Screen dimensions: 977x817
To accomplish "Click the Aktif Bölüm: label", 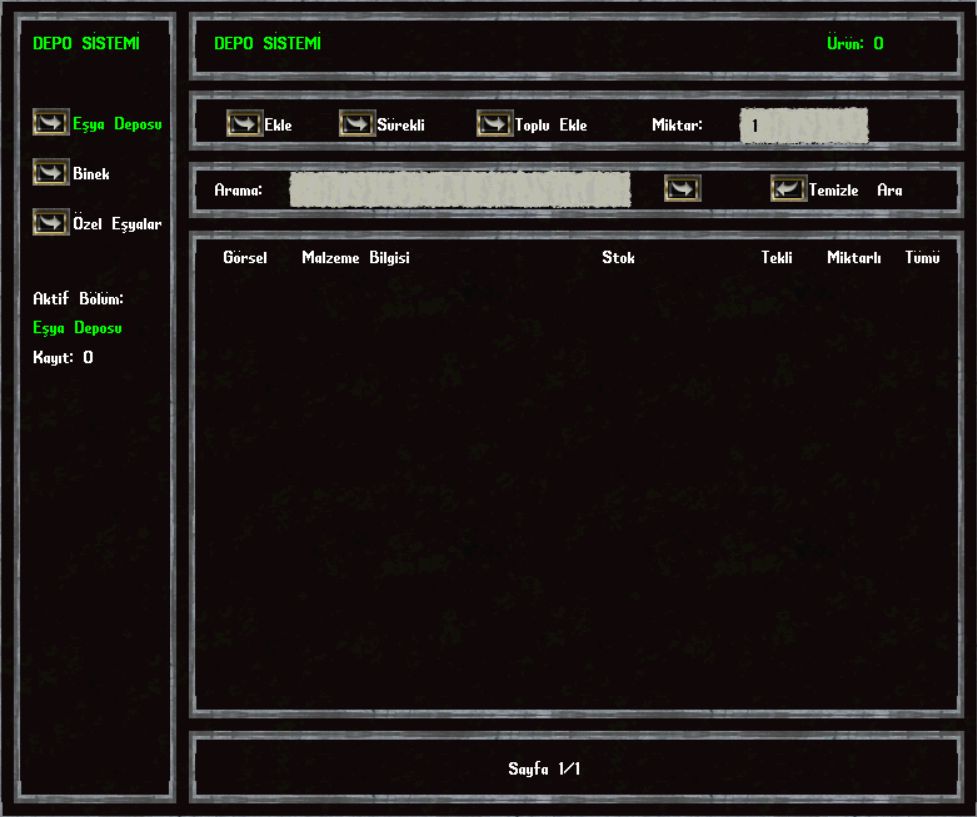I will (78, 299).
